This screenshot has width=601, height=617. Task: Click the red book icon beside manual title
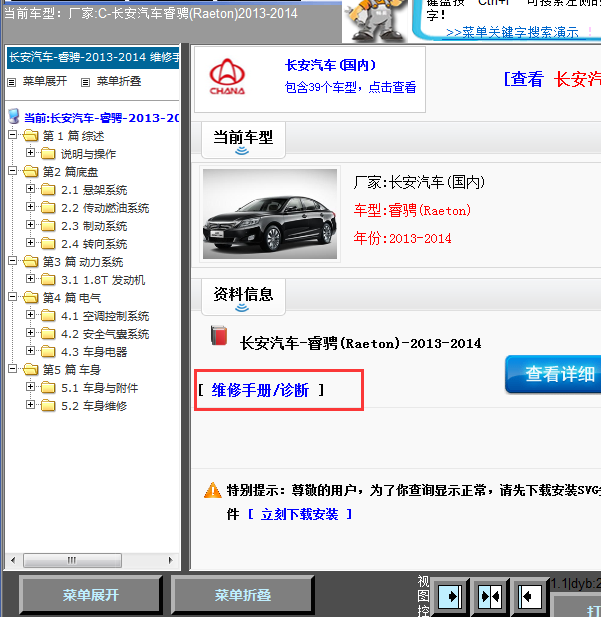click(219, 336)
